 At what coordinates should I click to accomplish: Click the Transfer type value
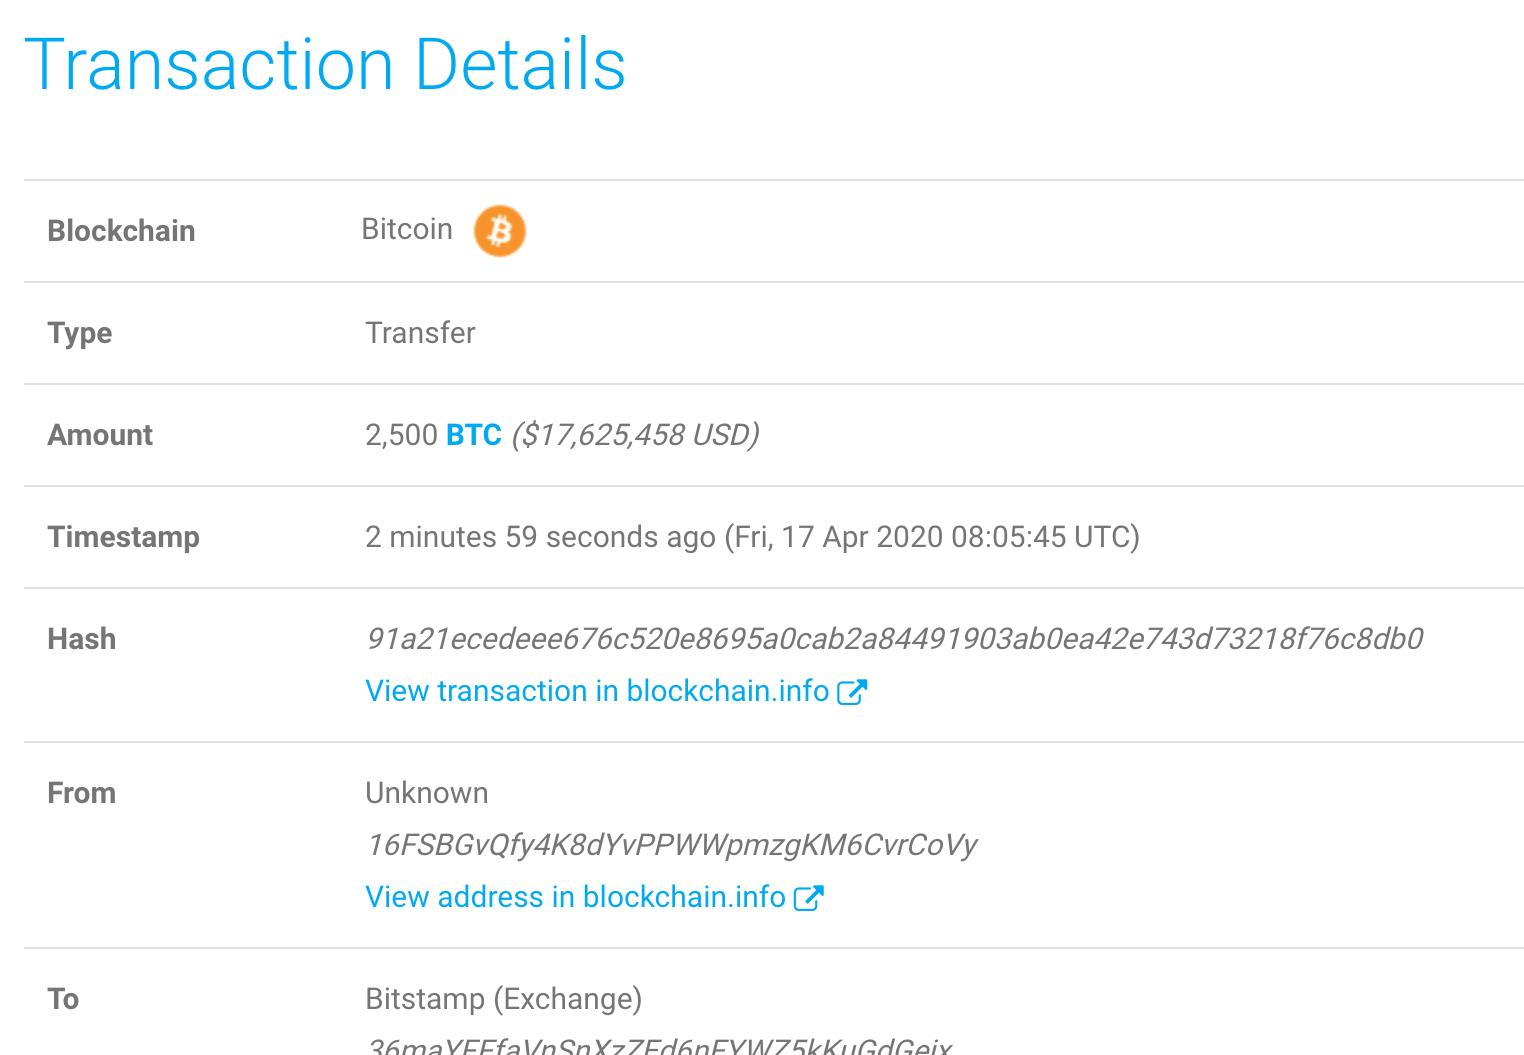420,333
